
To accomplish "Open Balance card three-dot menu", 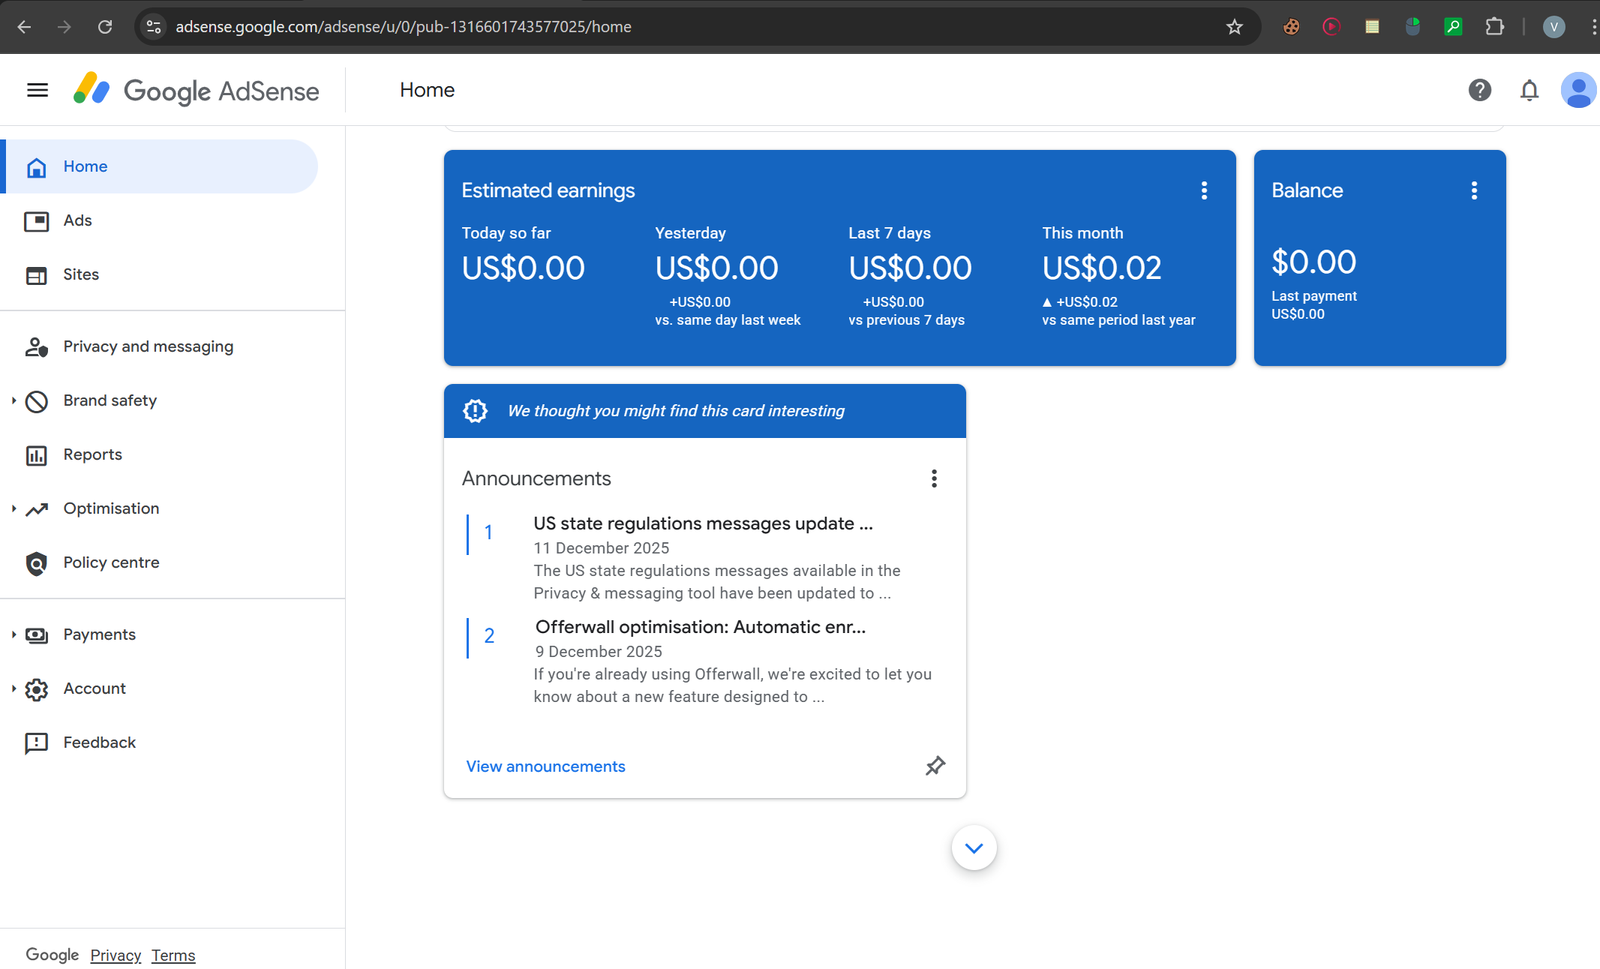I will (x=1473, y=191).
